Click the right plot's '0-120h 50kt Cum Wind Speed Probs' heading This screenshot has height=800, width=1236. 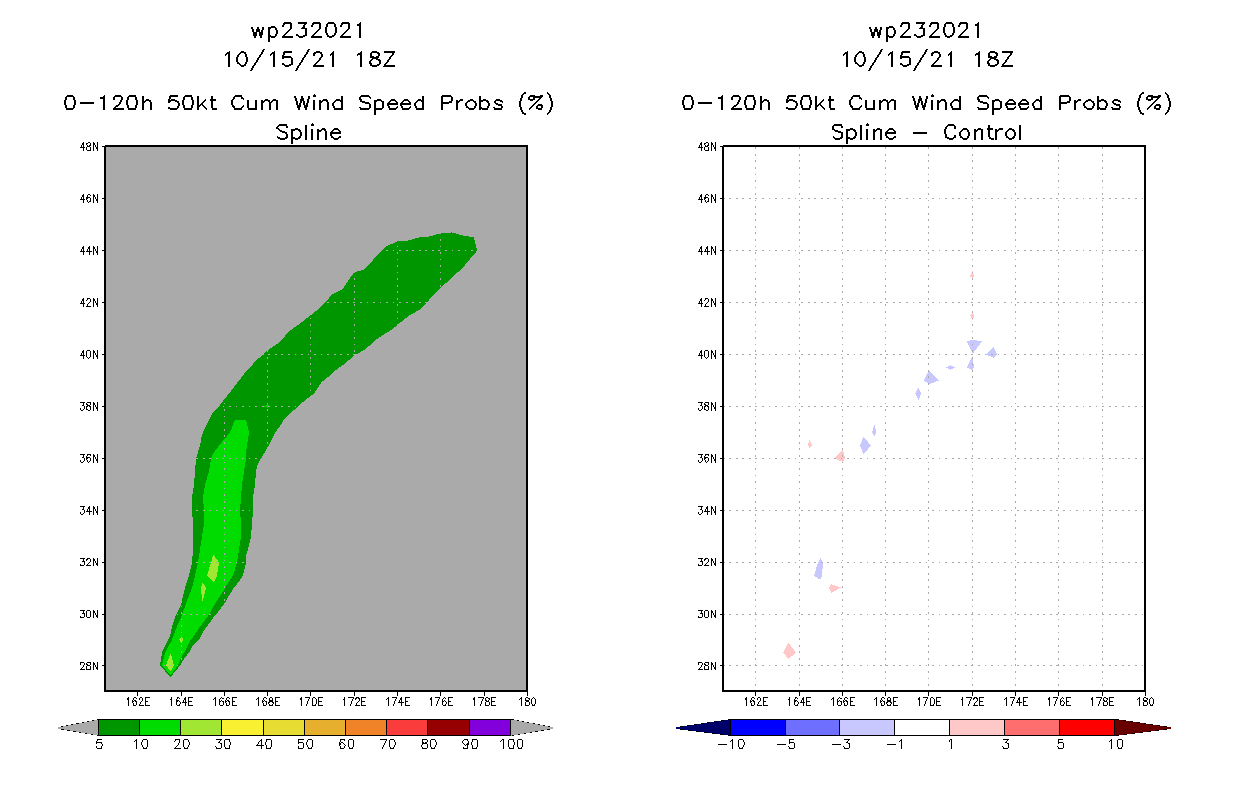coord(904,104)
